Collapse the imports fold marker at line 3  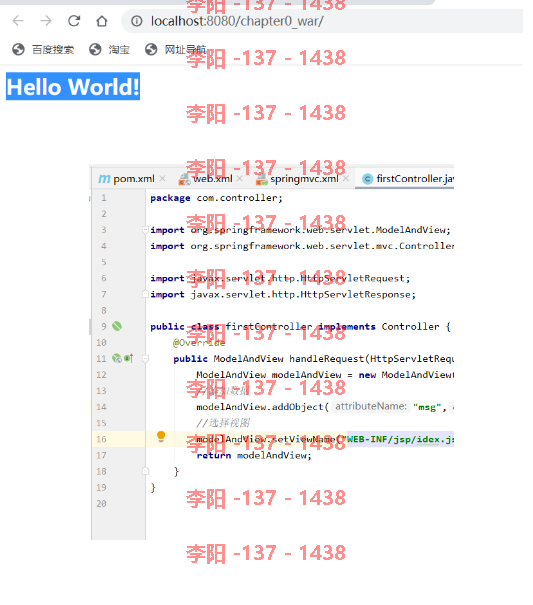click(x=145, y=230)
